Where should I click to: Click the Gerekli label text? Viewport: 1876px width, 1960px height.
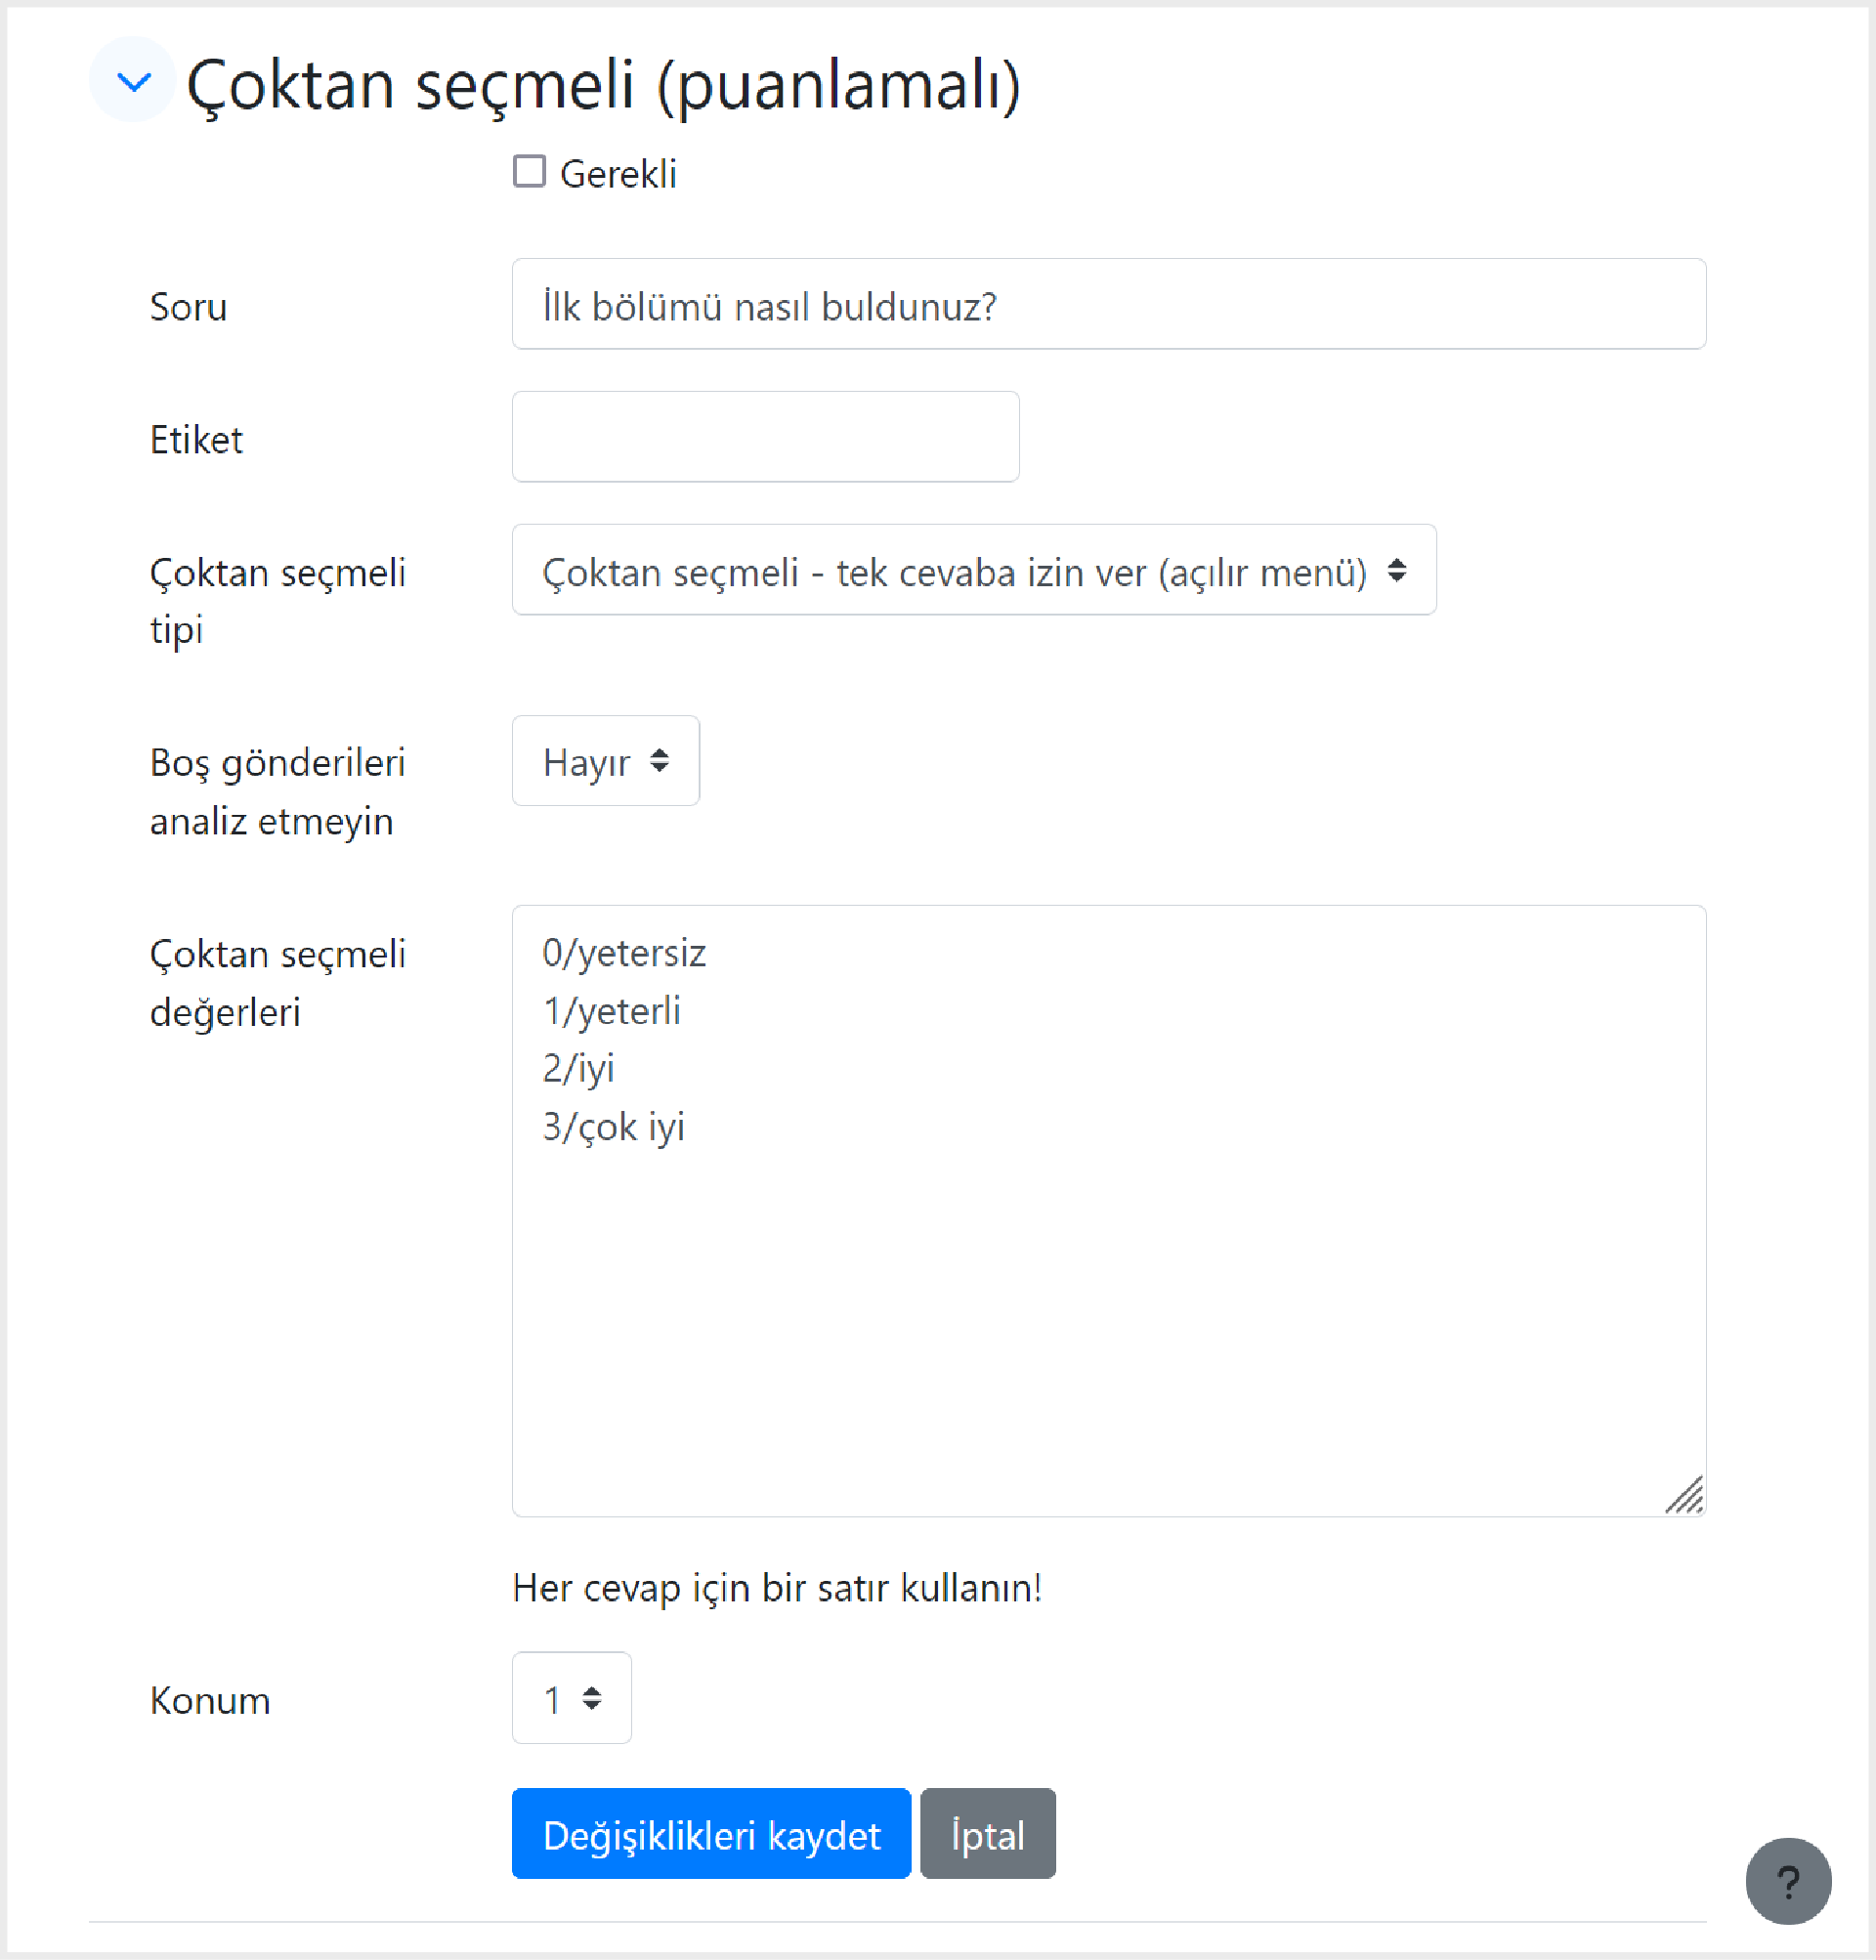[x=618, y=174]
